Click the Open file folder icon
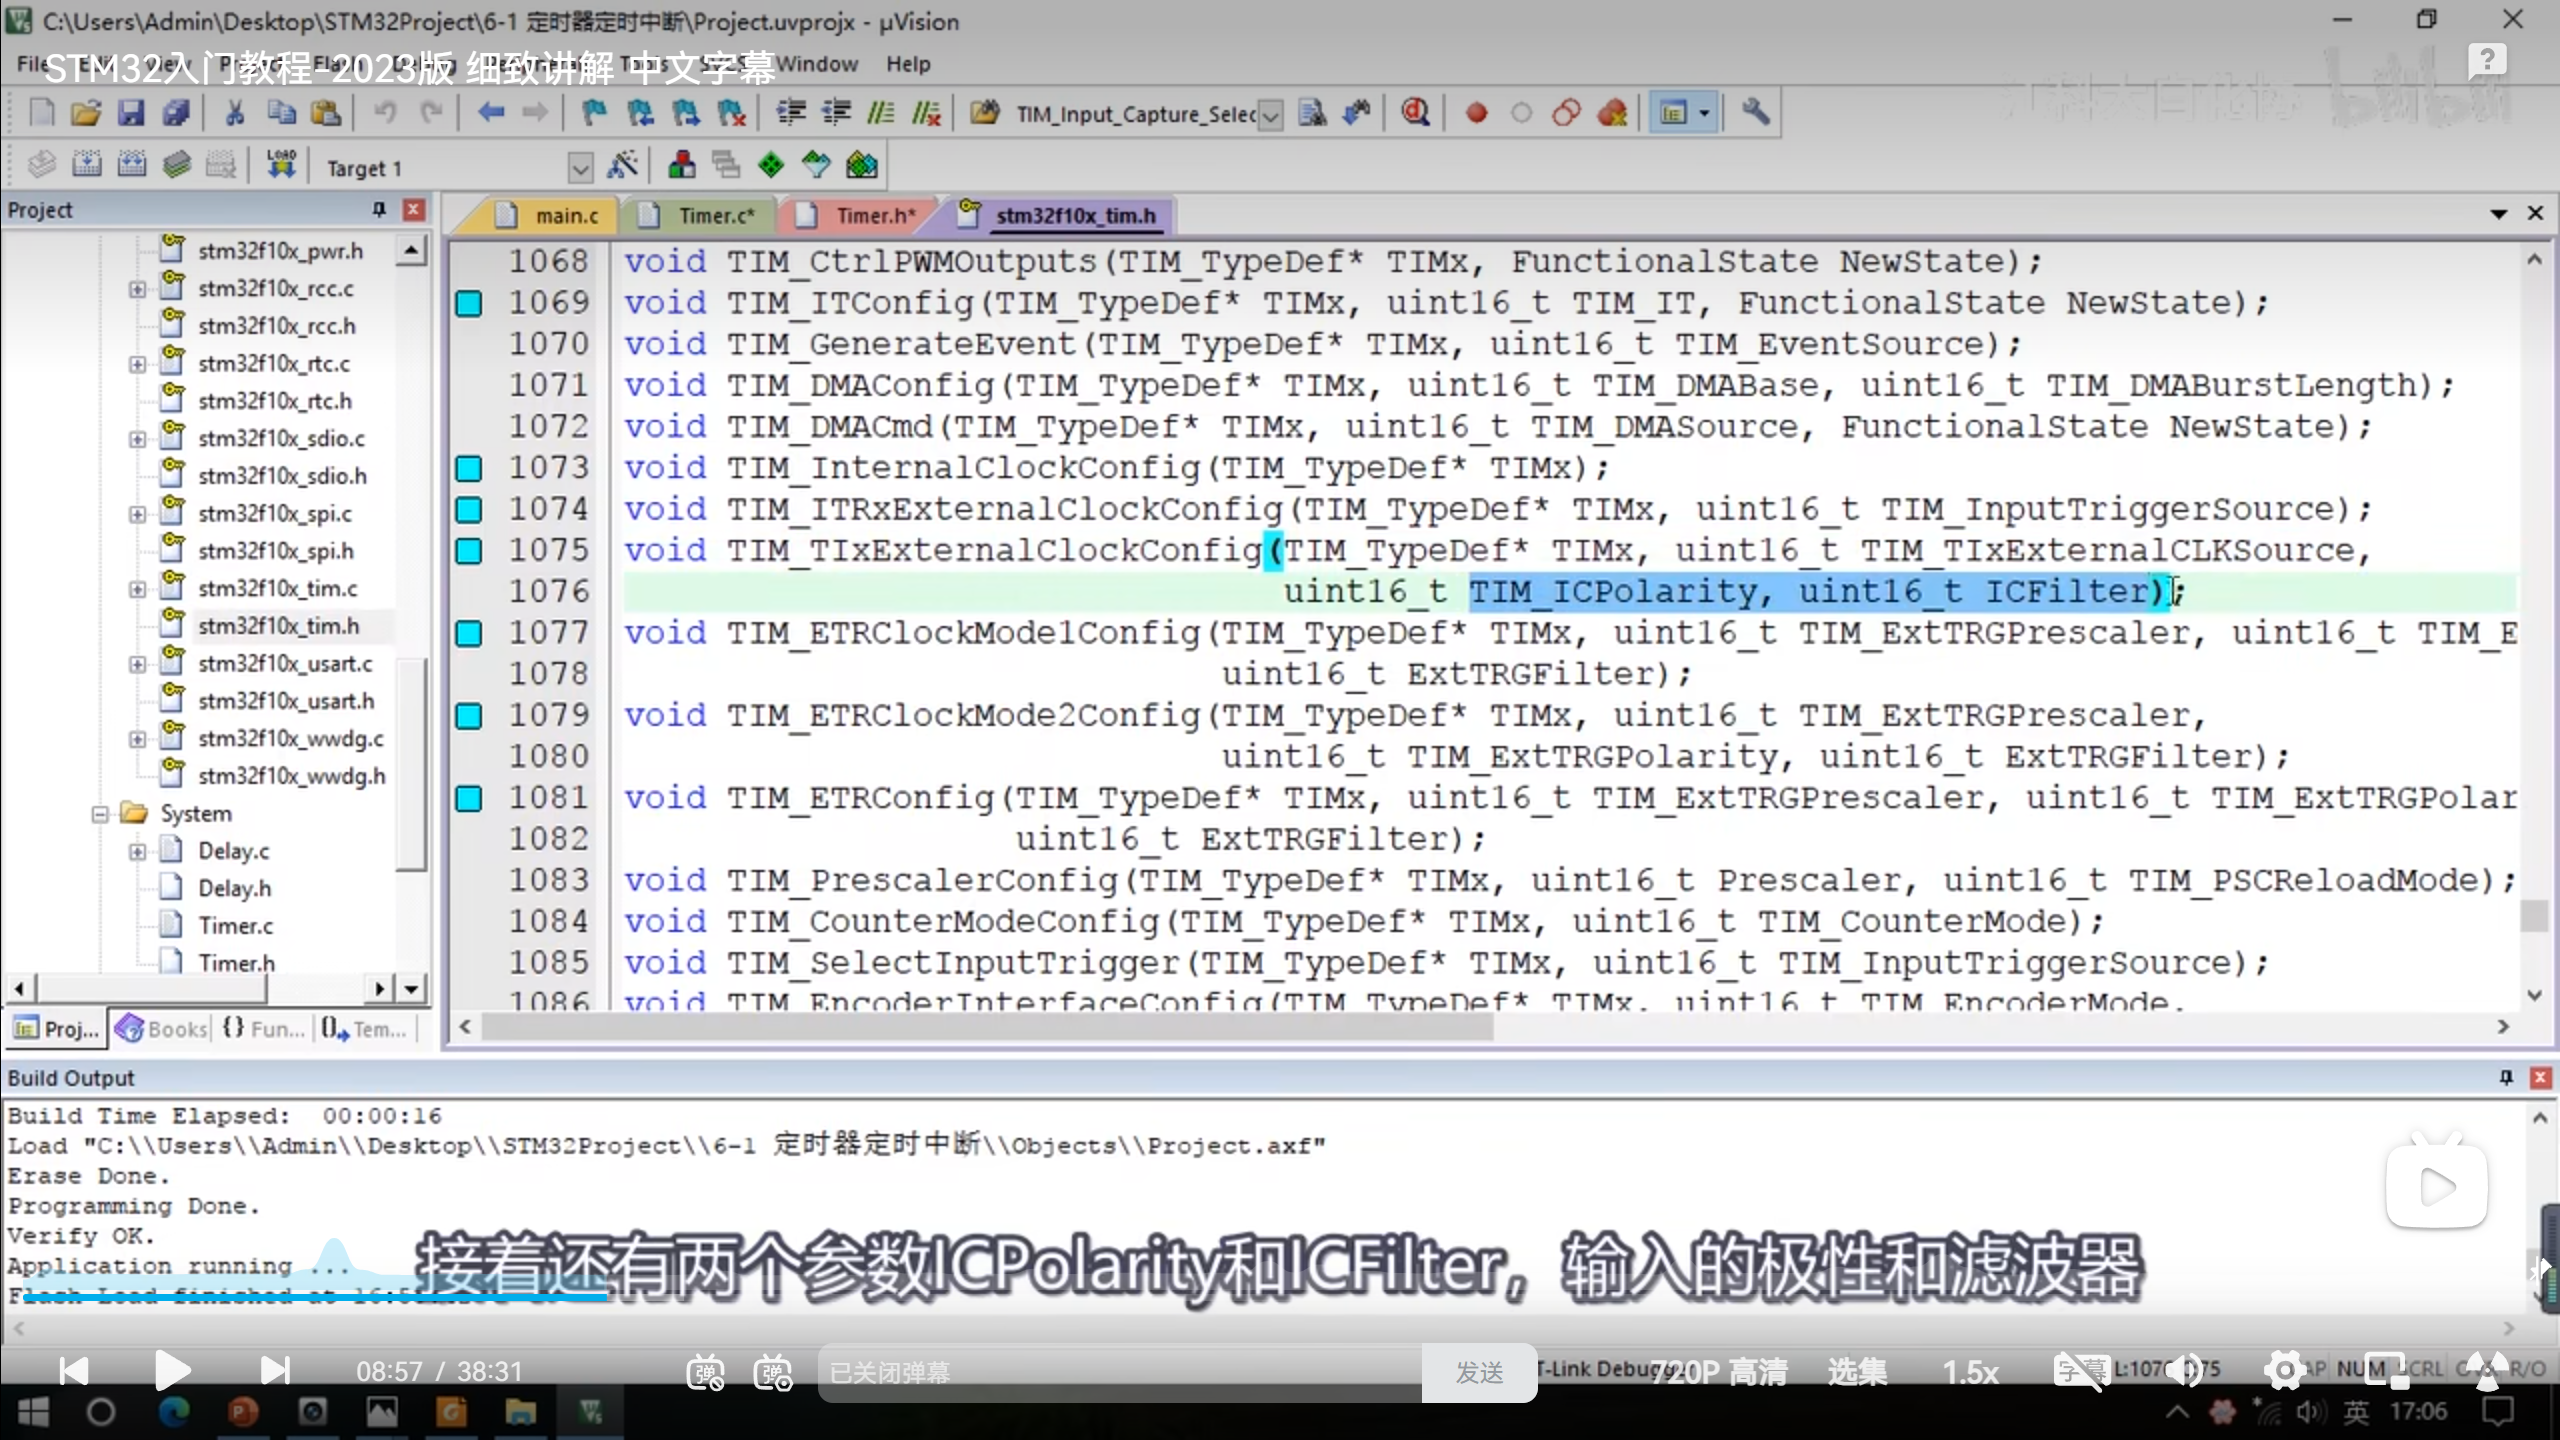Image resolution: width=2560 pixels, height=1440 pixels. [x=86, y=113]
